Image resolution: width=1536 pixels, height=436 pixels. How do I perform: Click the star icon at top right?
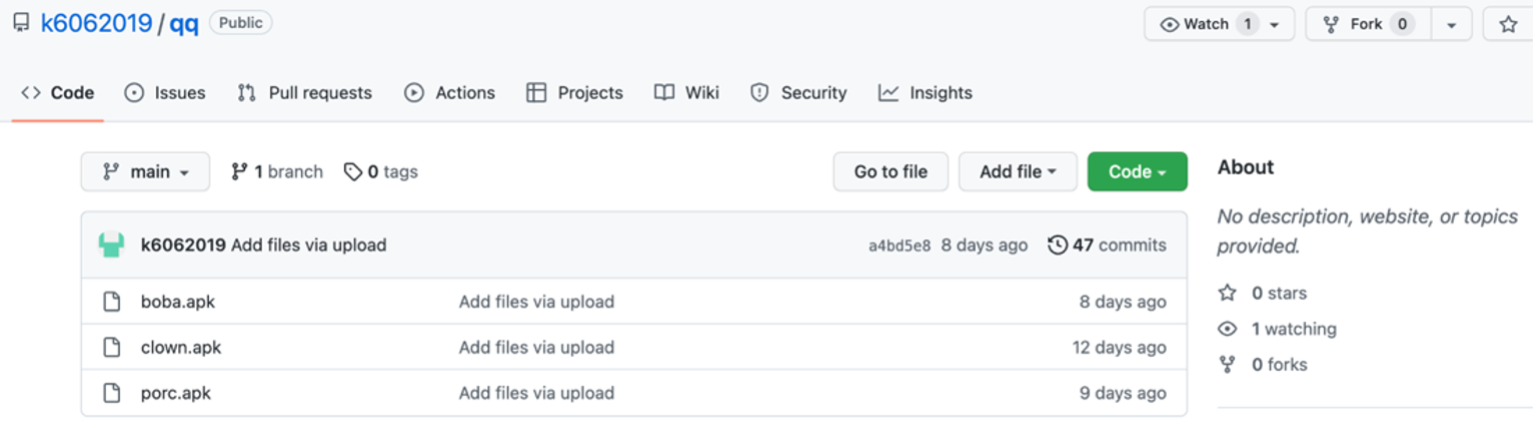(x=1508, y=25)
